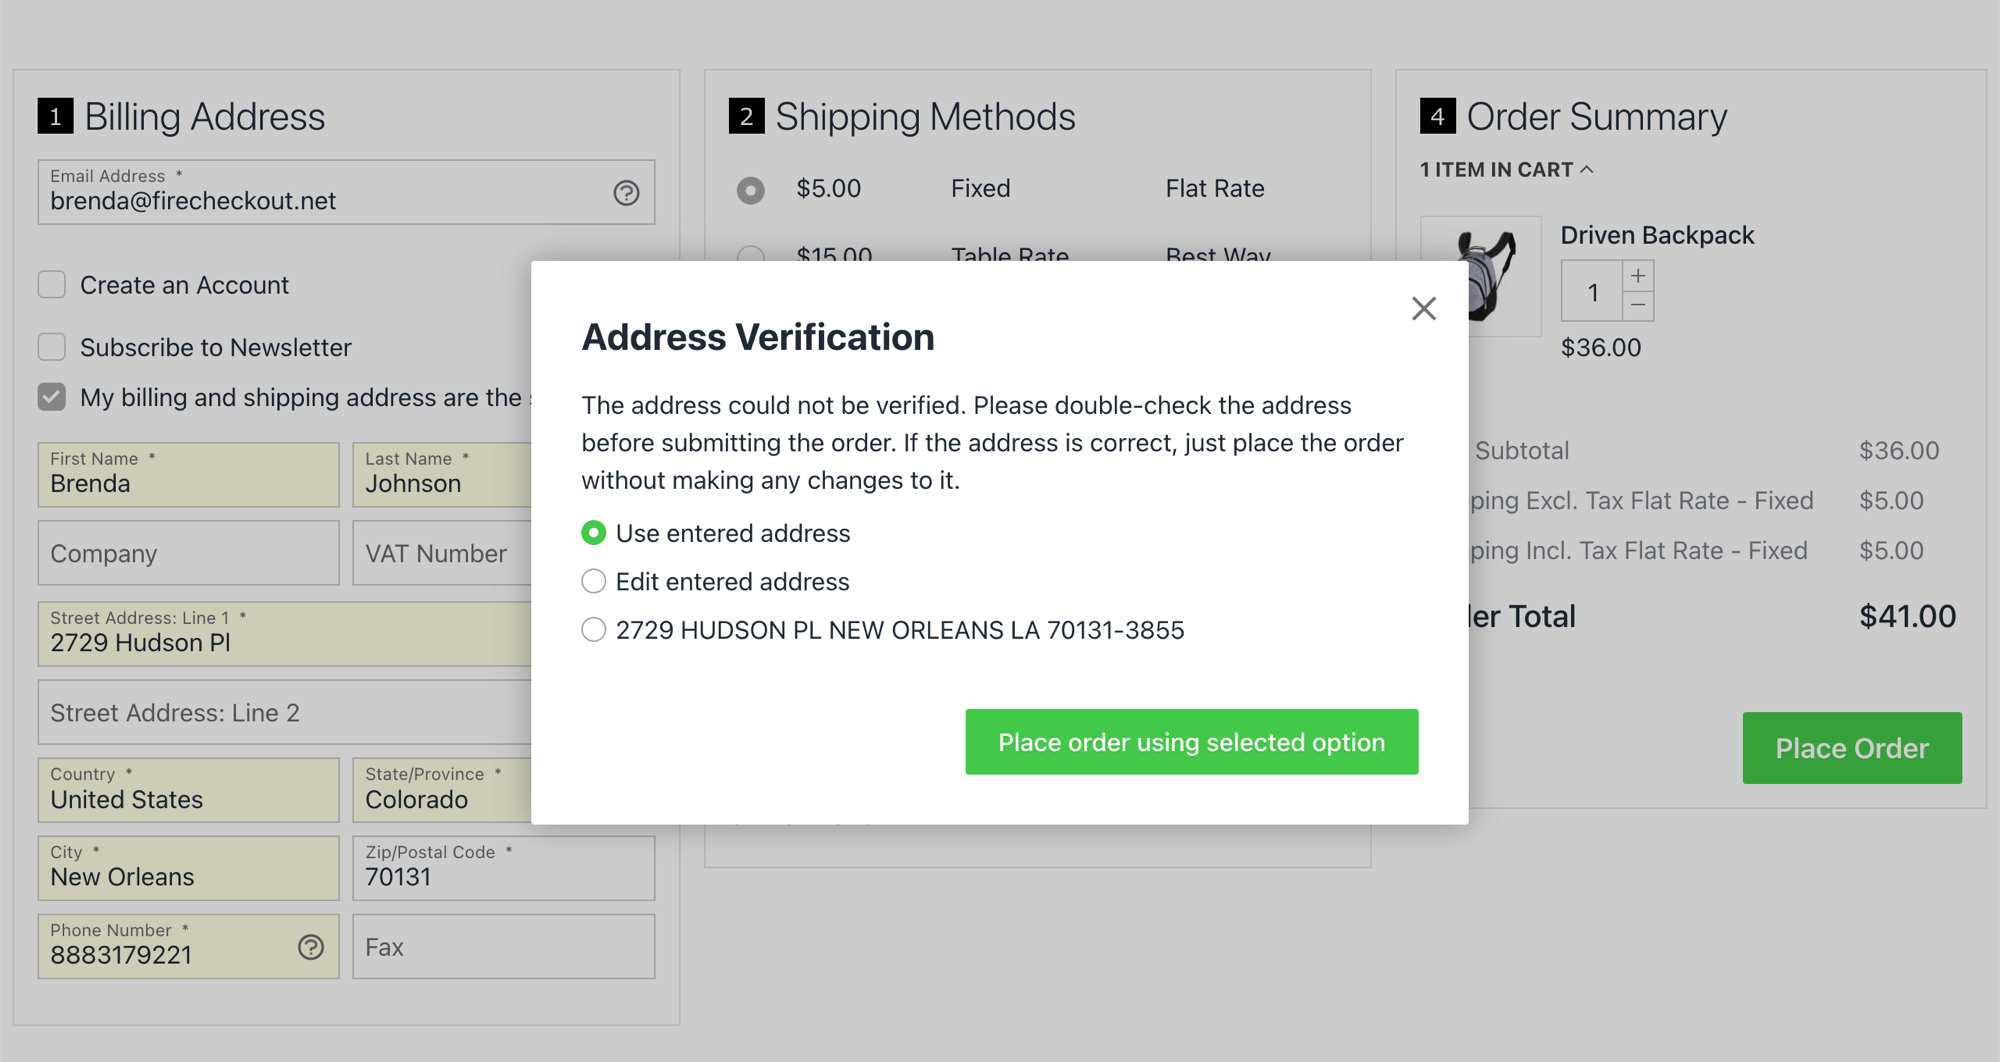
Task: Click Street Address Line 2 field
Action: [285, 712]
